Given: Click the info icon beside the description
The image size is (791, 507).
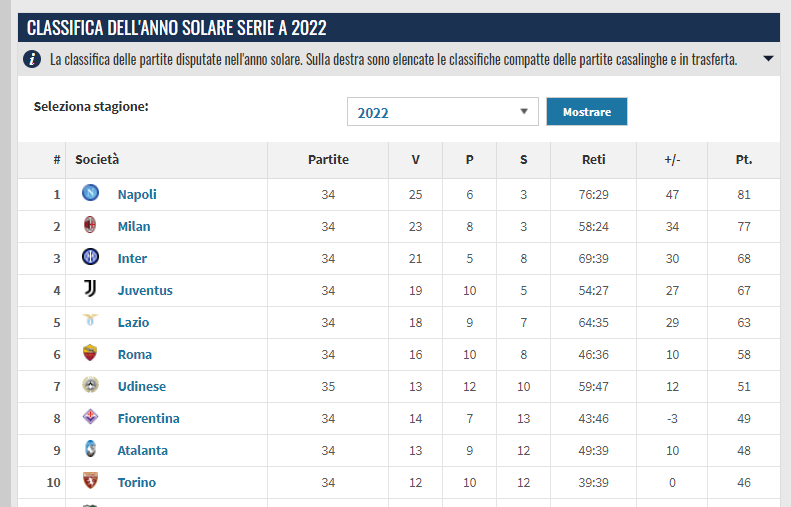Looking at the screenshot, I should [32, 60].
